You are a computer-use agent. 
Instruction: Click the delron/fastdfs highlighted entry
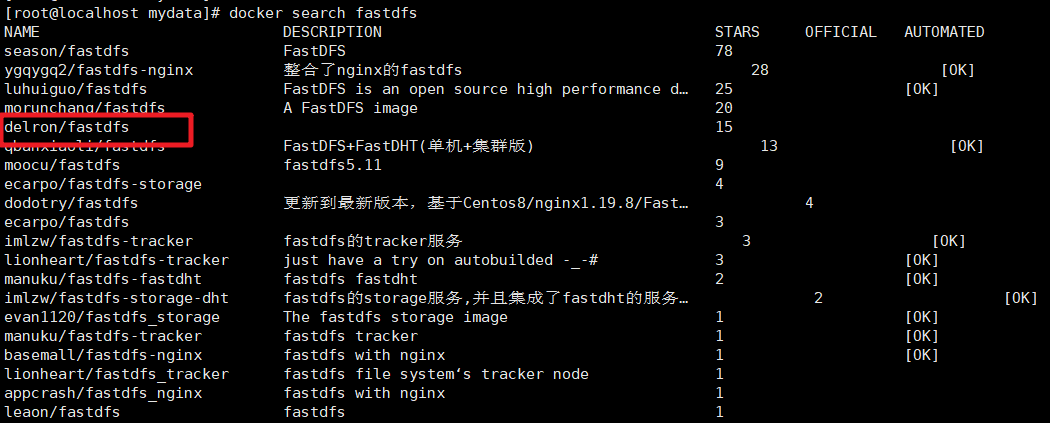66,126
